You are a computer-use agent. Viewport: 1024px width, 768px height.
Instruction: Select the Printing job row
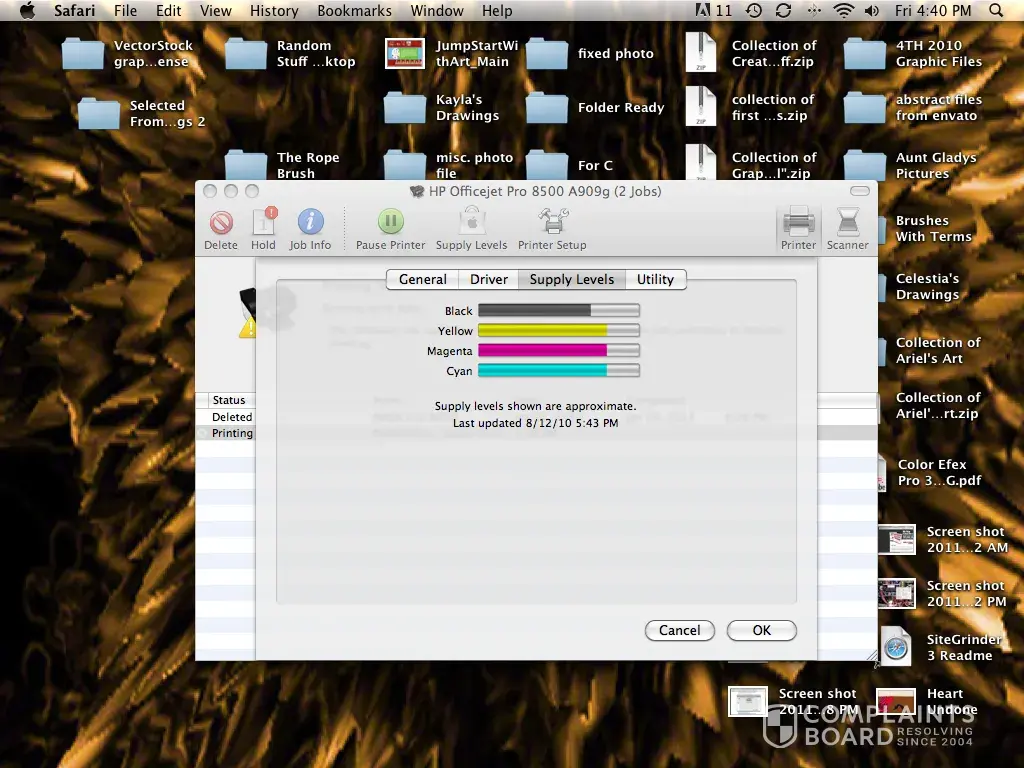tap(232, 434)
